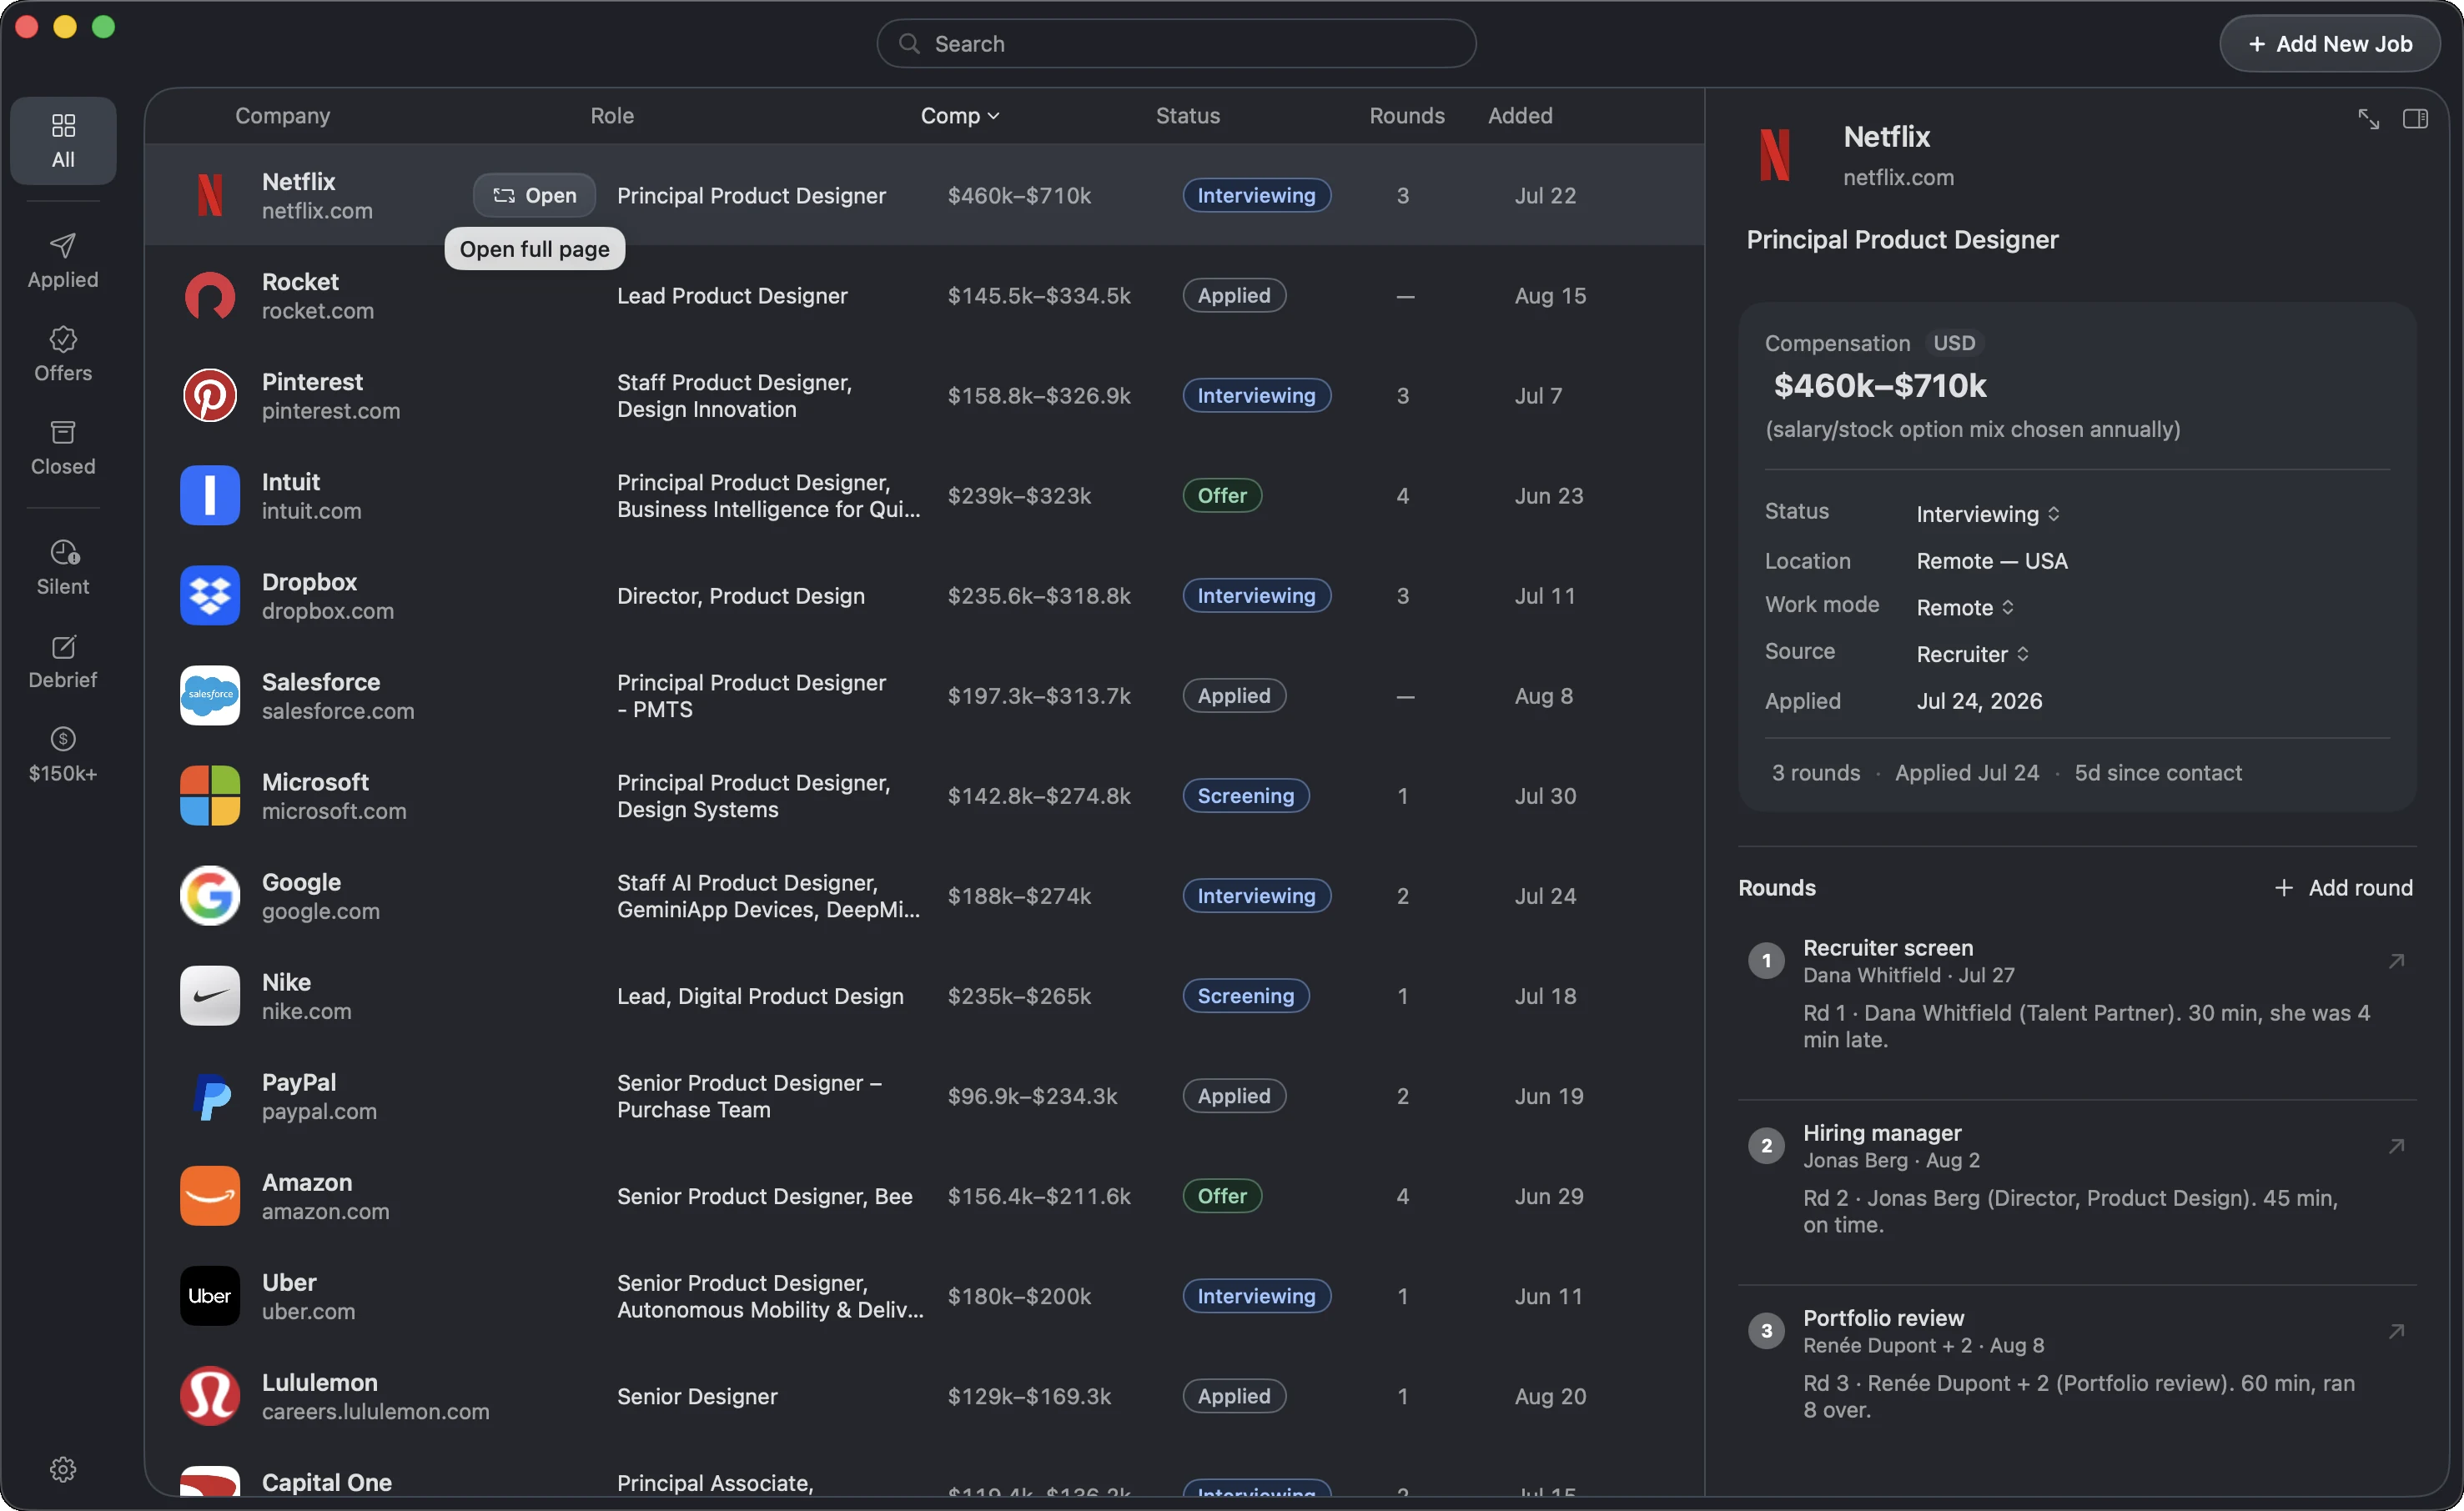The height and width of the screenshot is (1511, 2464).
Task: Click the PayPal company logo
Action: (x=210, y=1096)
